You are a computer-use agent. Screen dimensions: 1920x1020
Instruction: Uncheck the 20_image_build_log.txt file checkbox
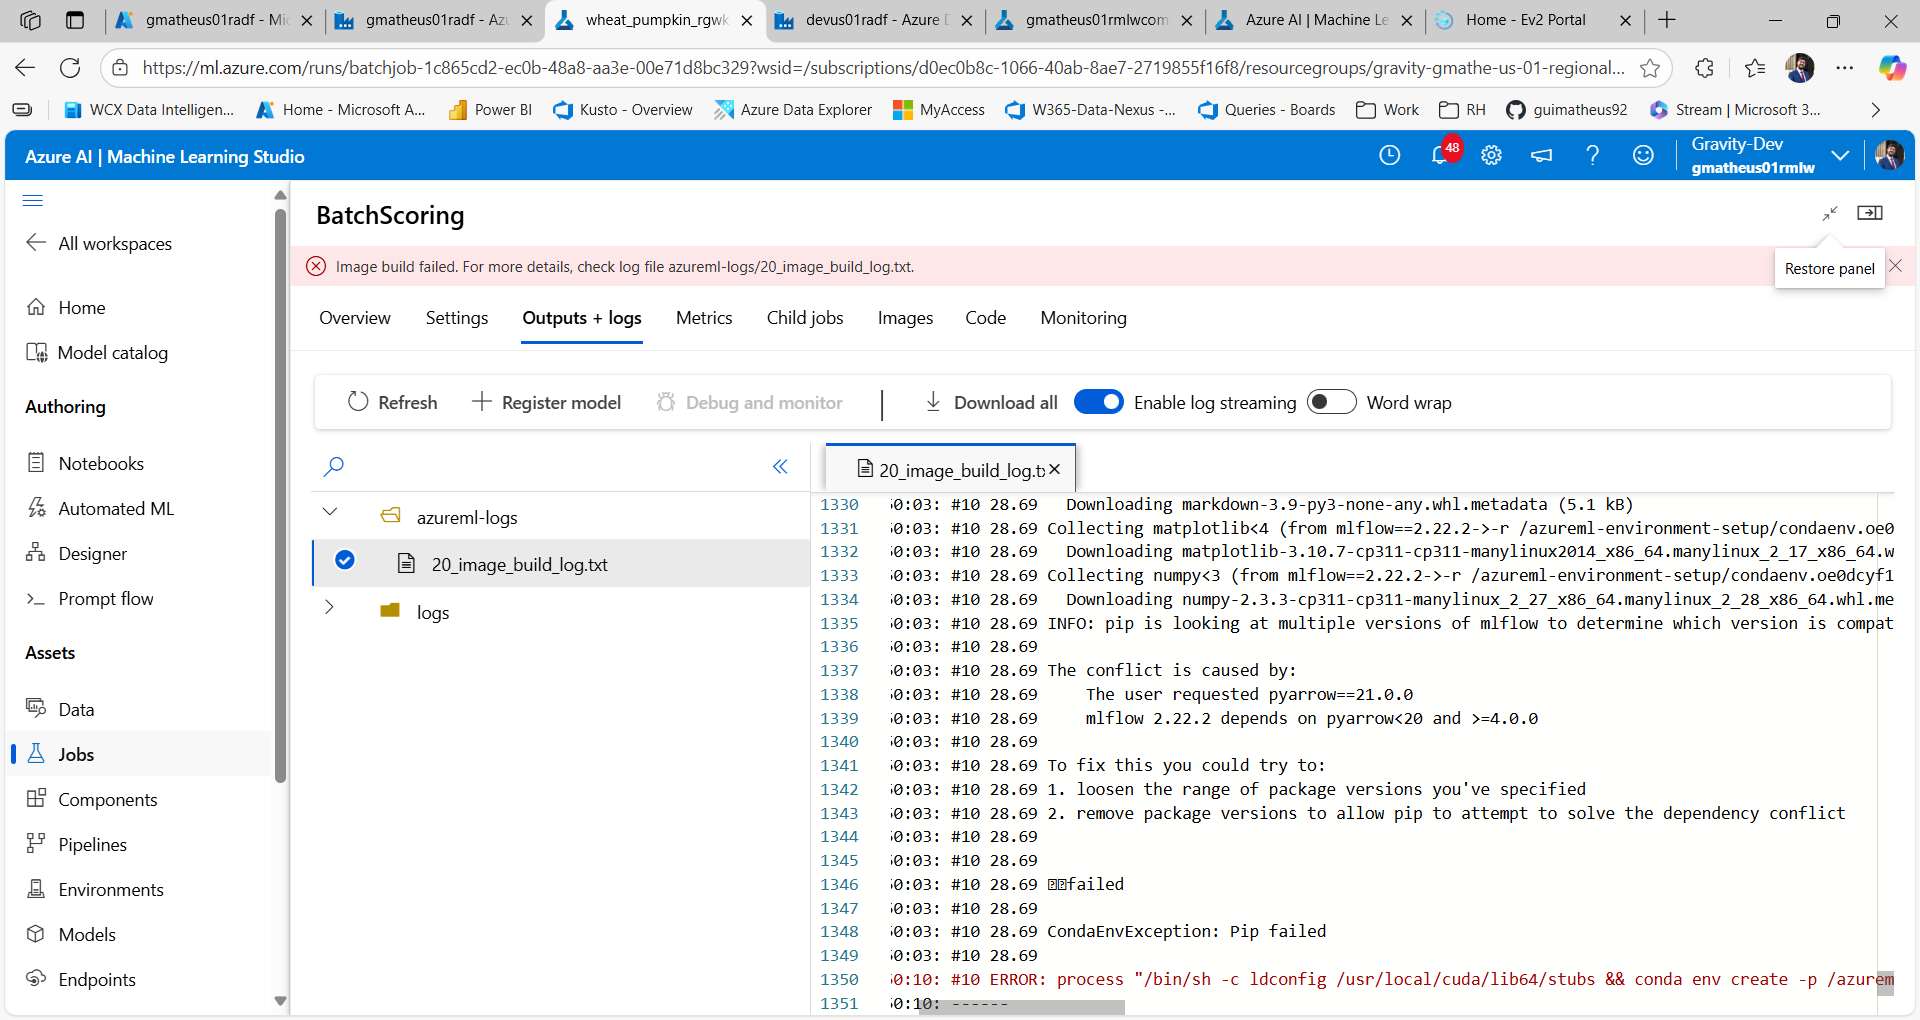(x=345, y=560)
